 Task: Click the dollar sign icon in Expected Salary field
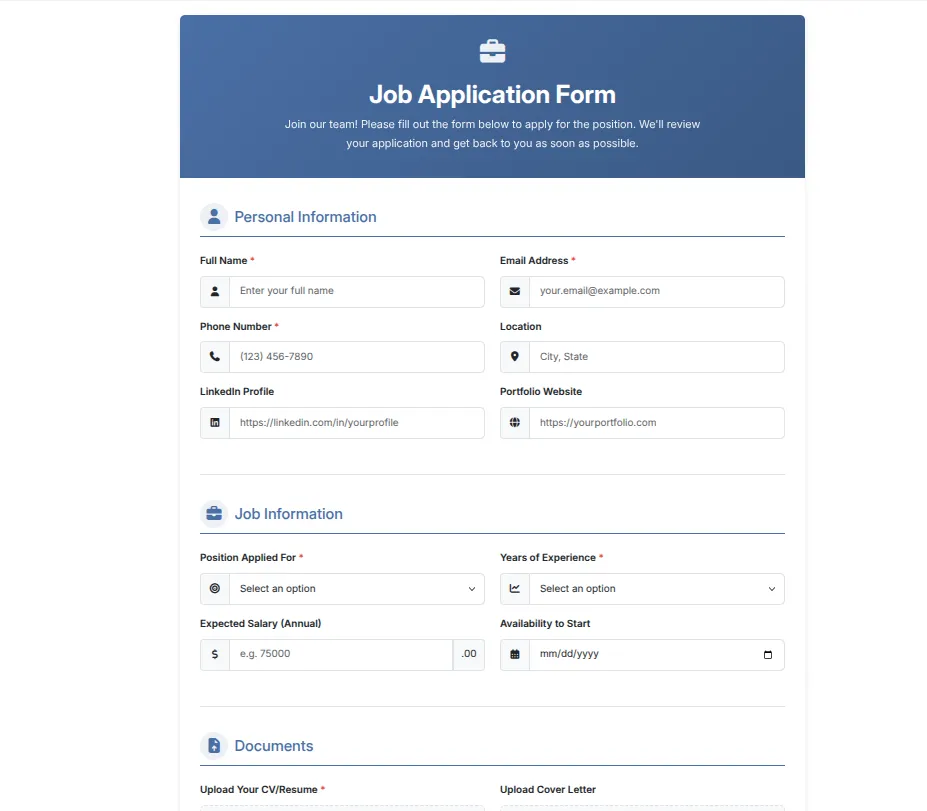coord(214,654)
